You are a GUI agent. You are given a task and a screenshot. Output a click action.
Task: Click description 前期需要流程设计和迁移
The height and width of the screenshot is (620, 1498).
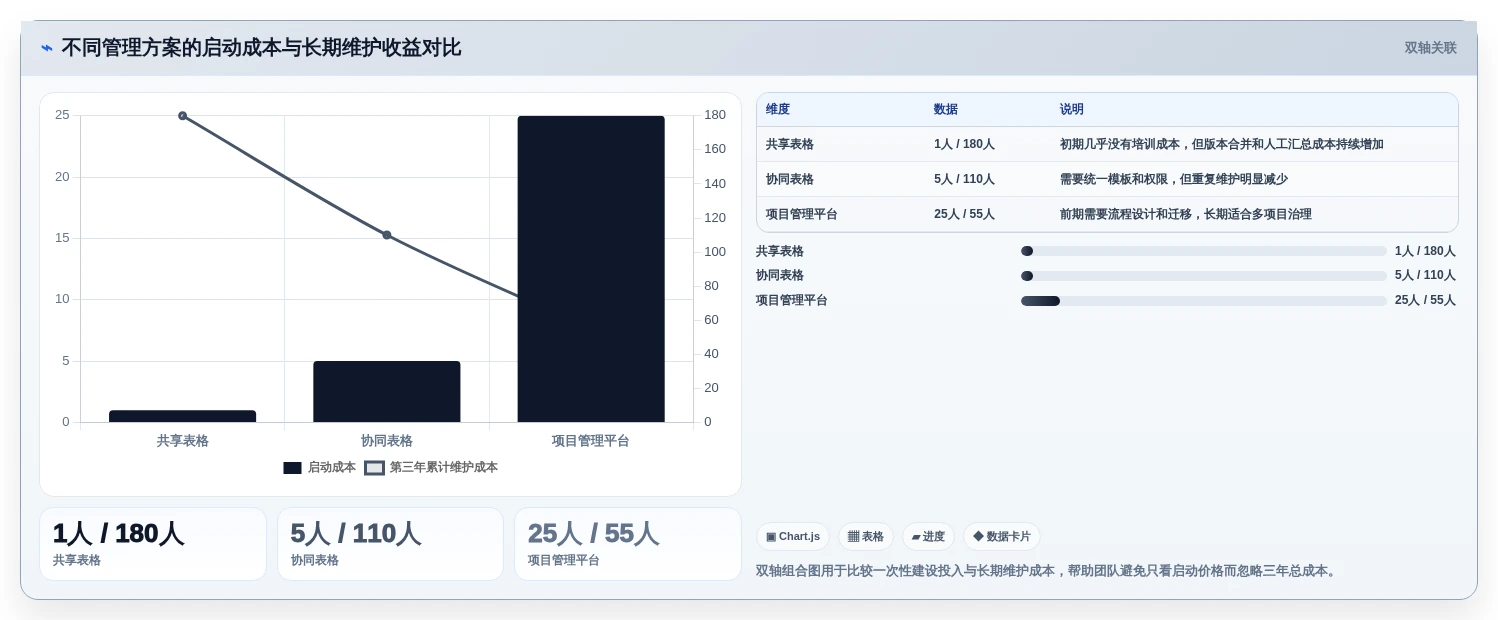[x=1186, y=214]
